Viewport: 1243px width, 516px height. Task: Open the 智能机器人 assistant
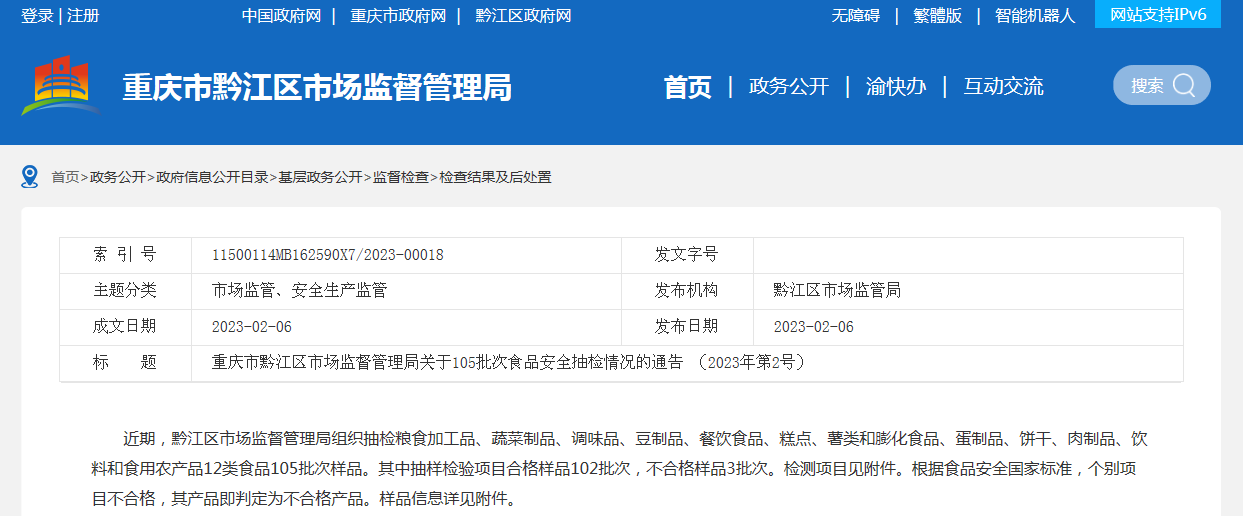(x=1035, y=16)
